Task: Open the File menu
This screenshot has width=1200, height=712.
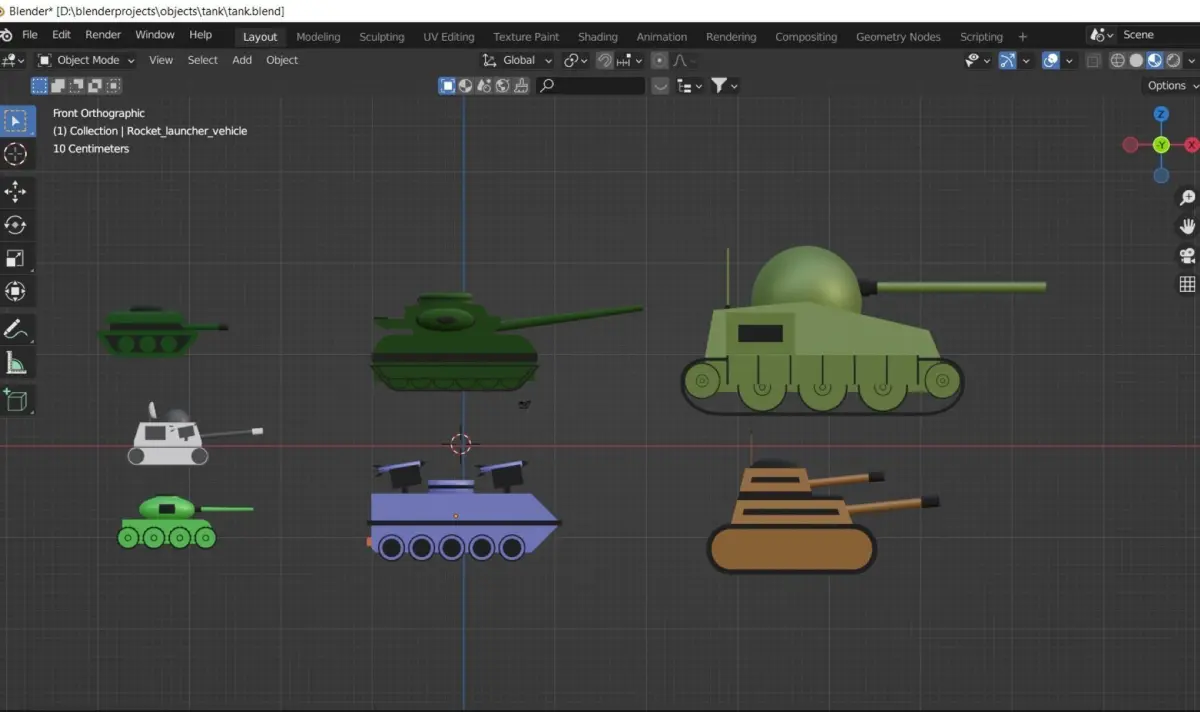Action: pos(30,35)
